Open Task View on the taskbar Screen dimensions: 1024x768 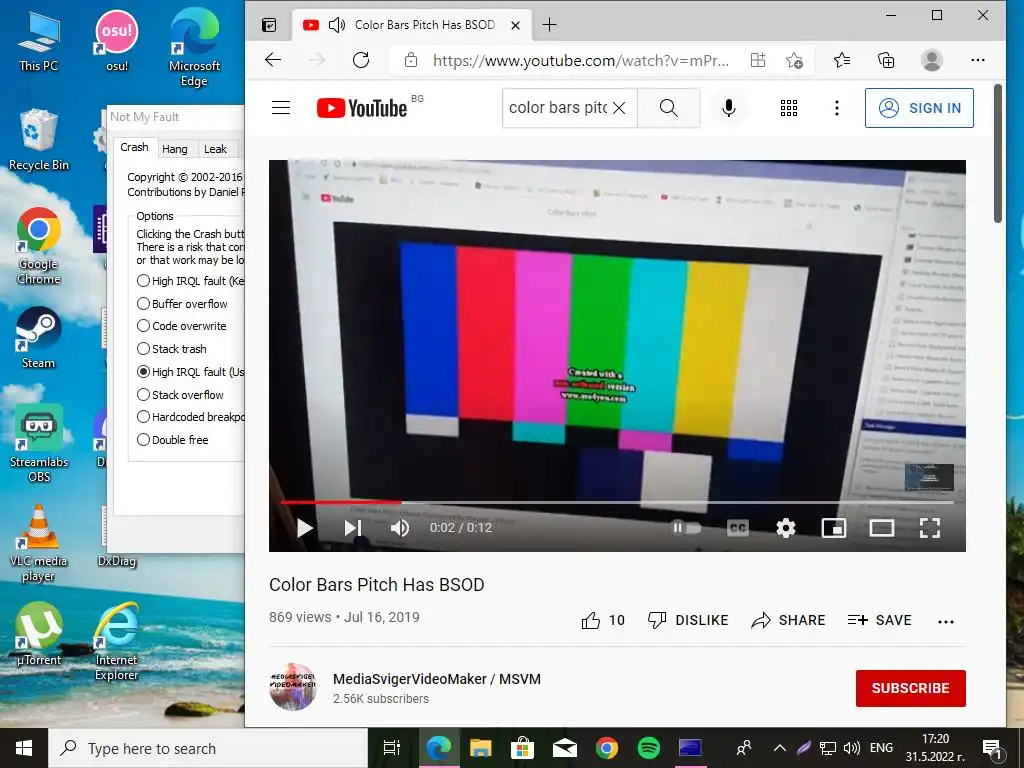click(x=391, y=748)
